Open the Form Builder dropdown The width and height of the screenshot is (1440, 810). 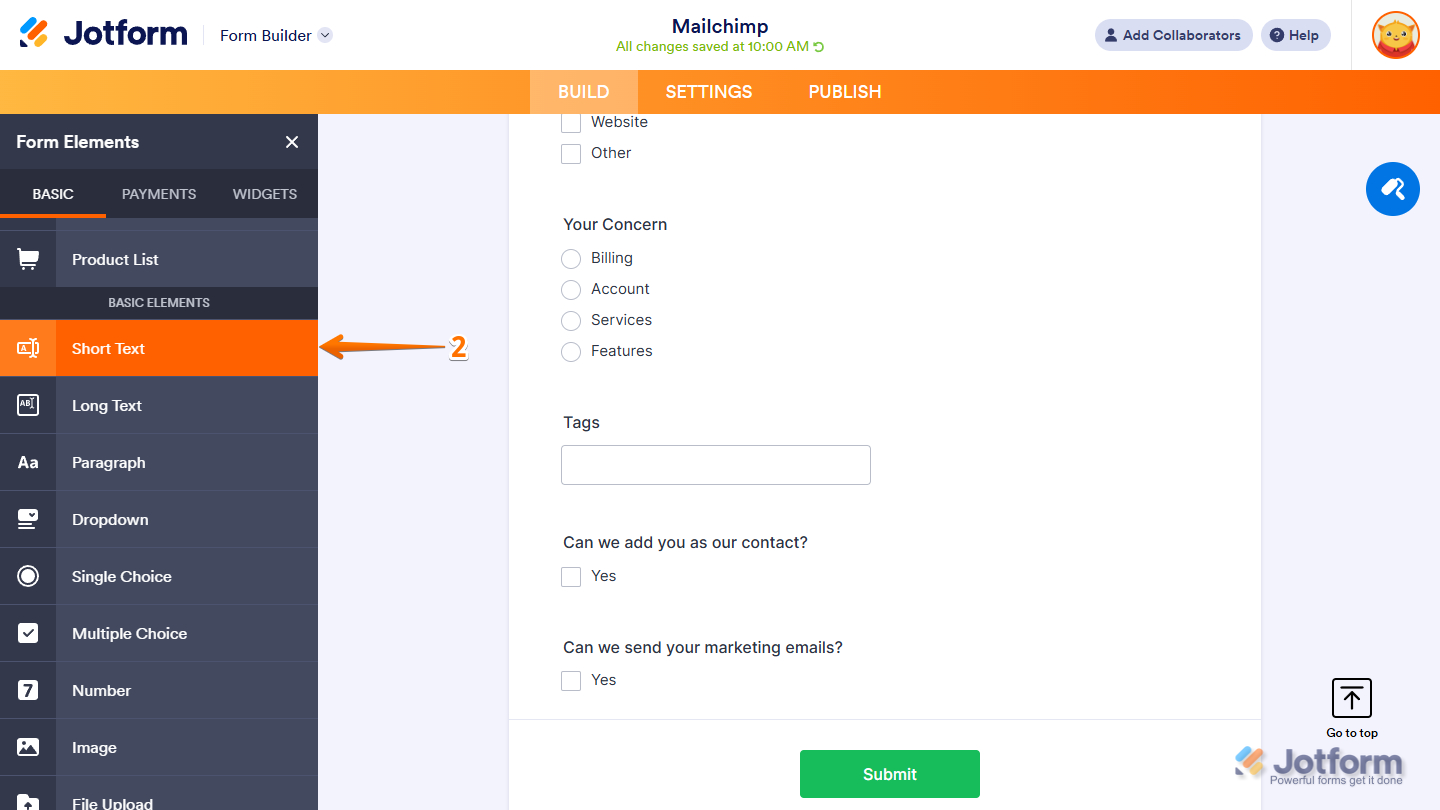(x=275, y=35)
